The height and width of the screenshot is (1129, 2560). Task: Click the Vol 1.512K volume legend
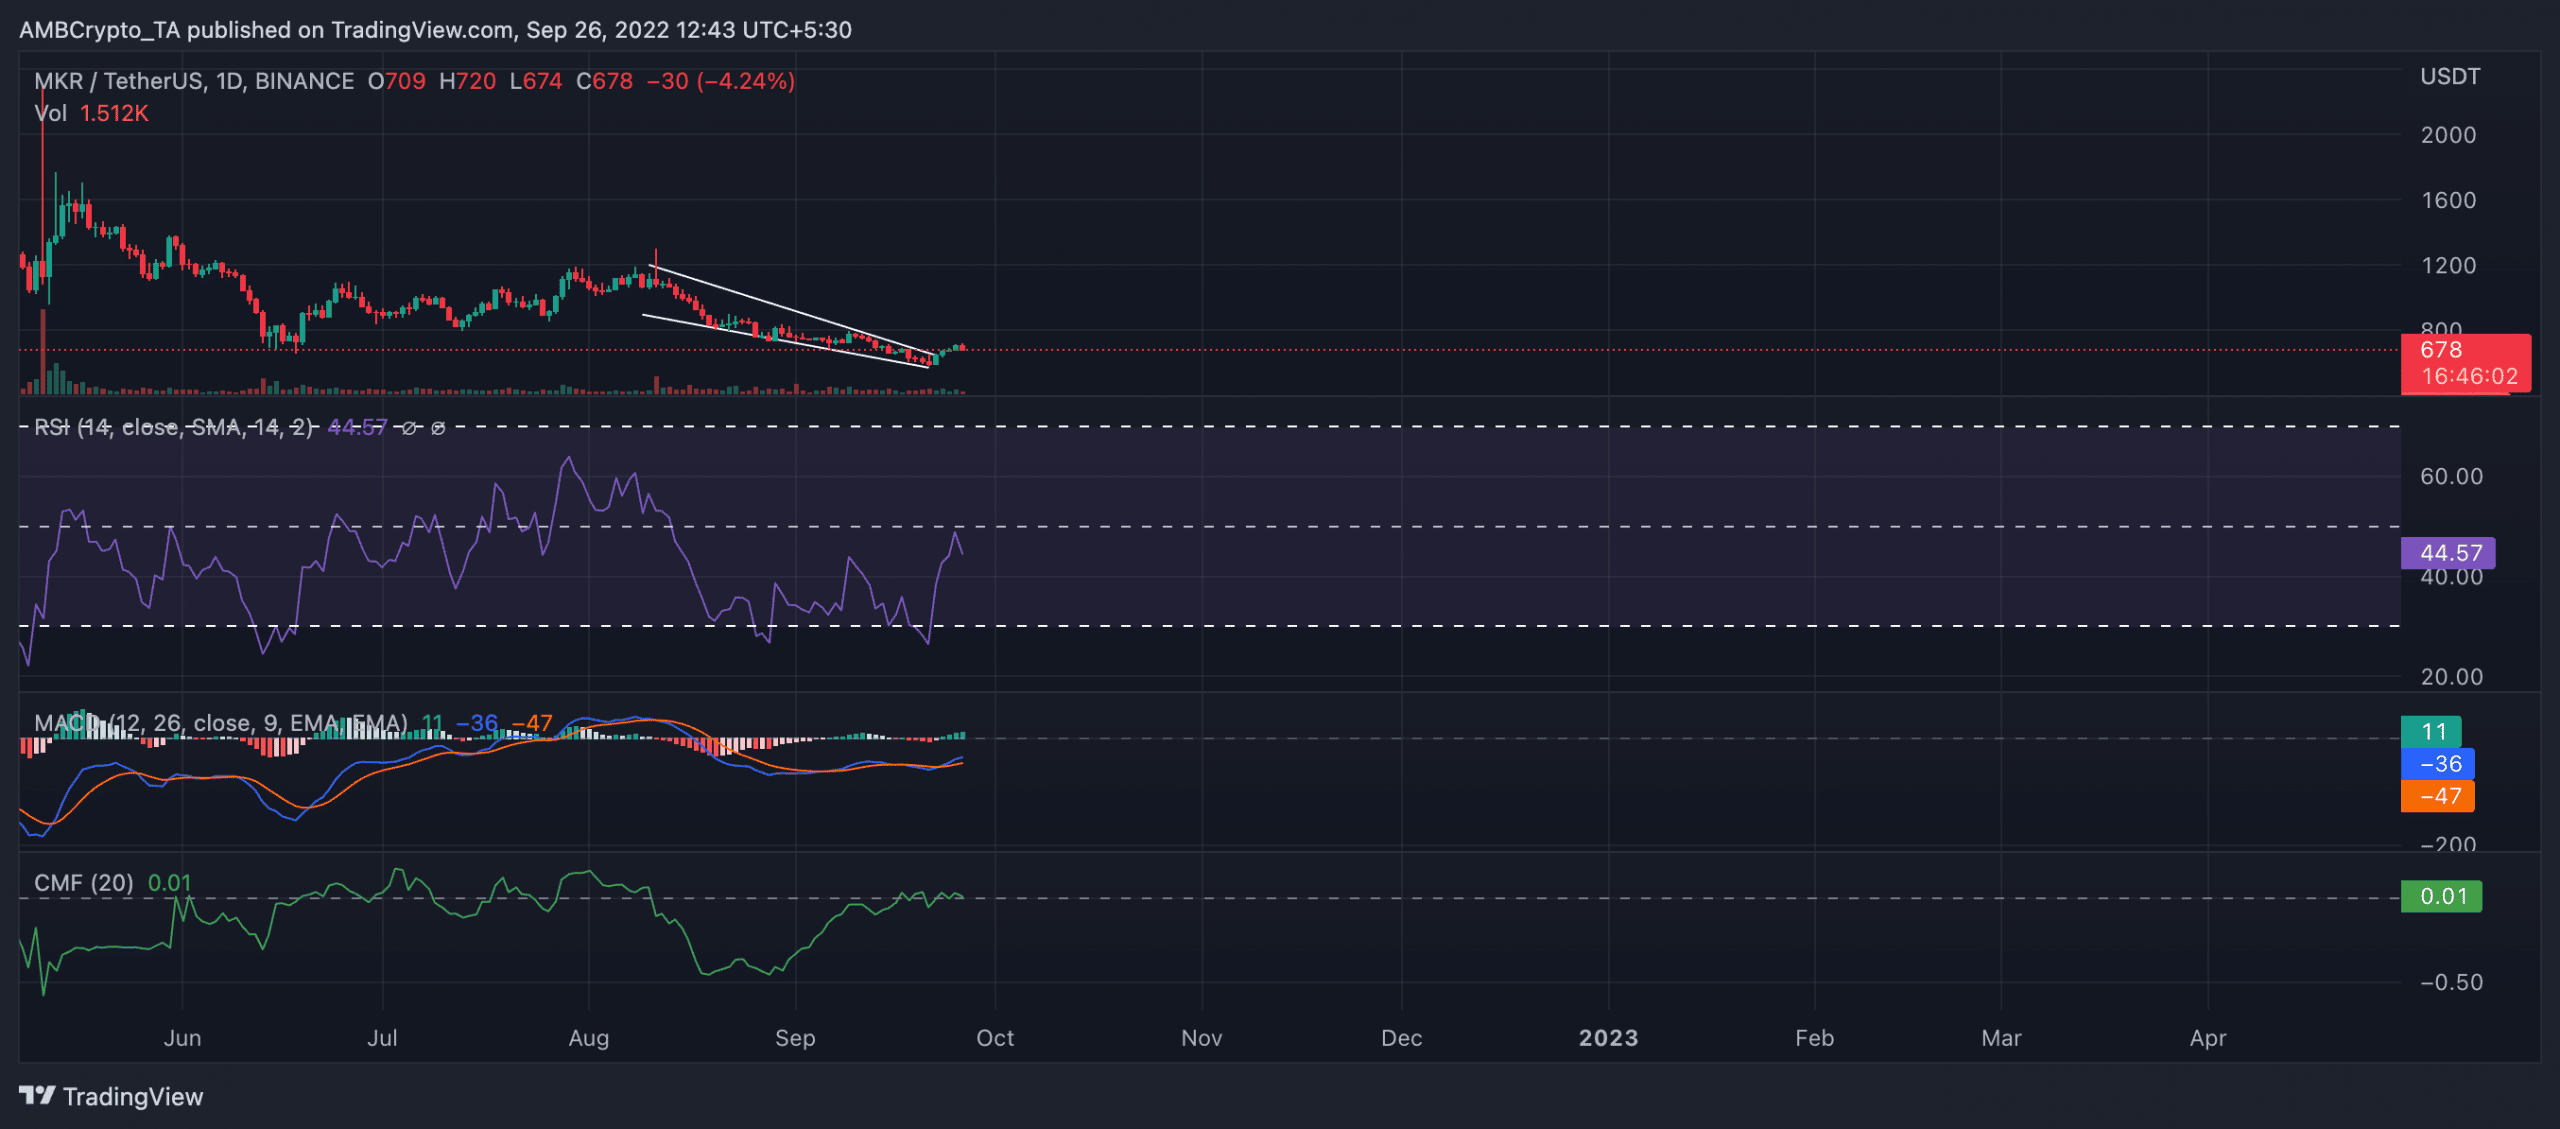pos(91,113)
